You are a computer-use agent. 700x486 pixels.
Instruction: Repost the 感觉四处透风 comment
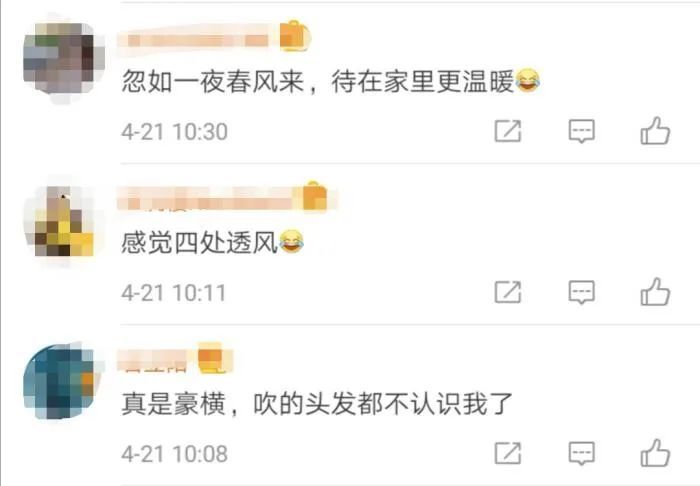[x=508, y=292]
